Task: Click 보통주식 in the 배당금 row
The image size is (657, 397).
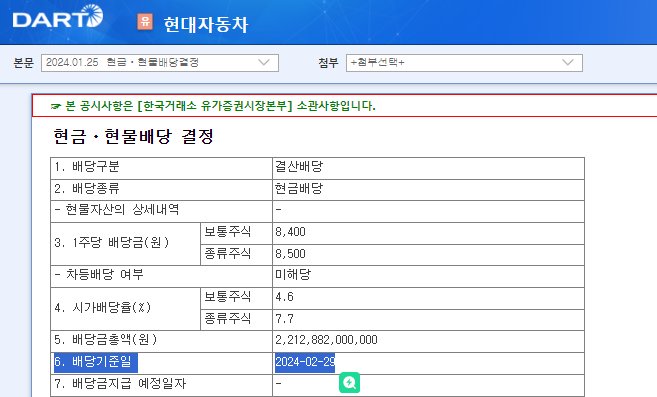Action: click(x=228, y=232)
